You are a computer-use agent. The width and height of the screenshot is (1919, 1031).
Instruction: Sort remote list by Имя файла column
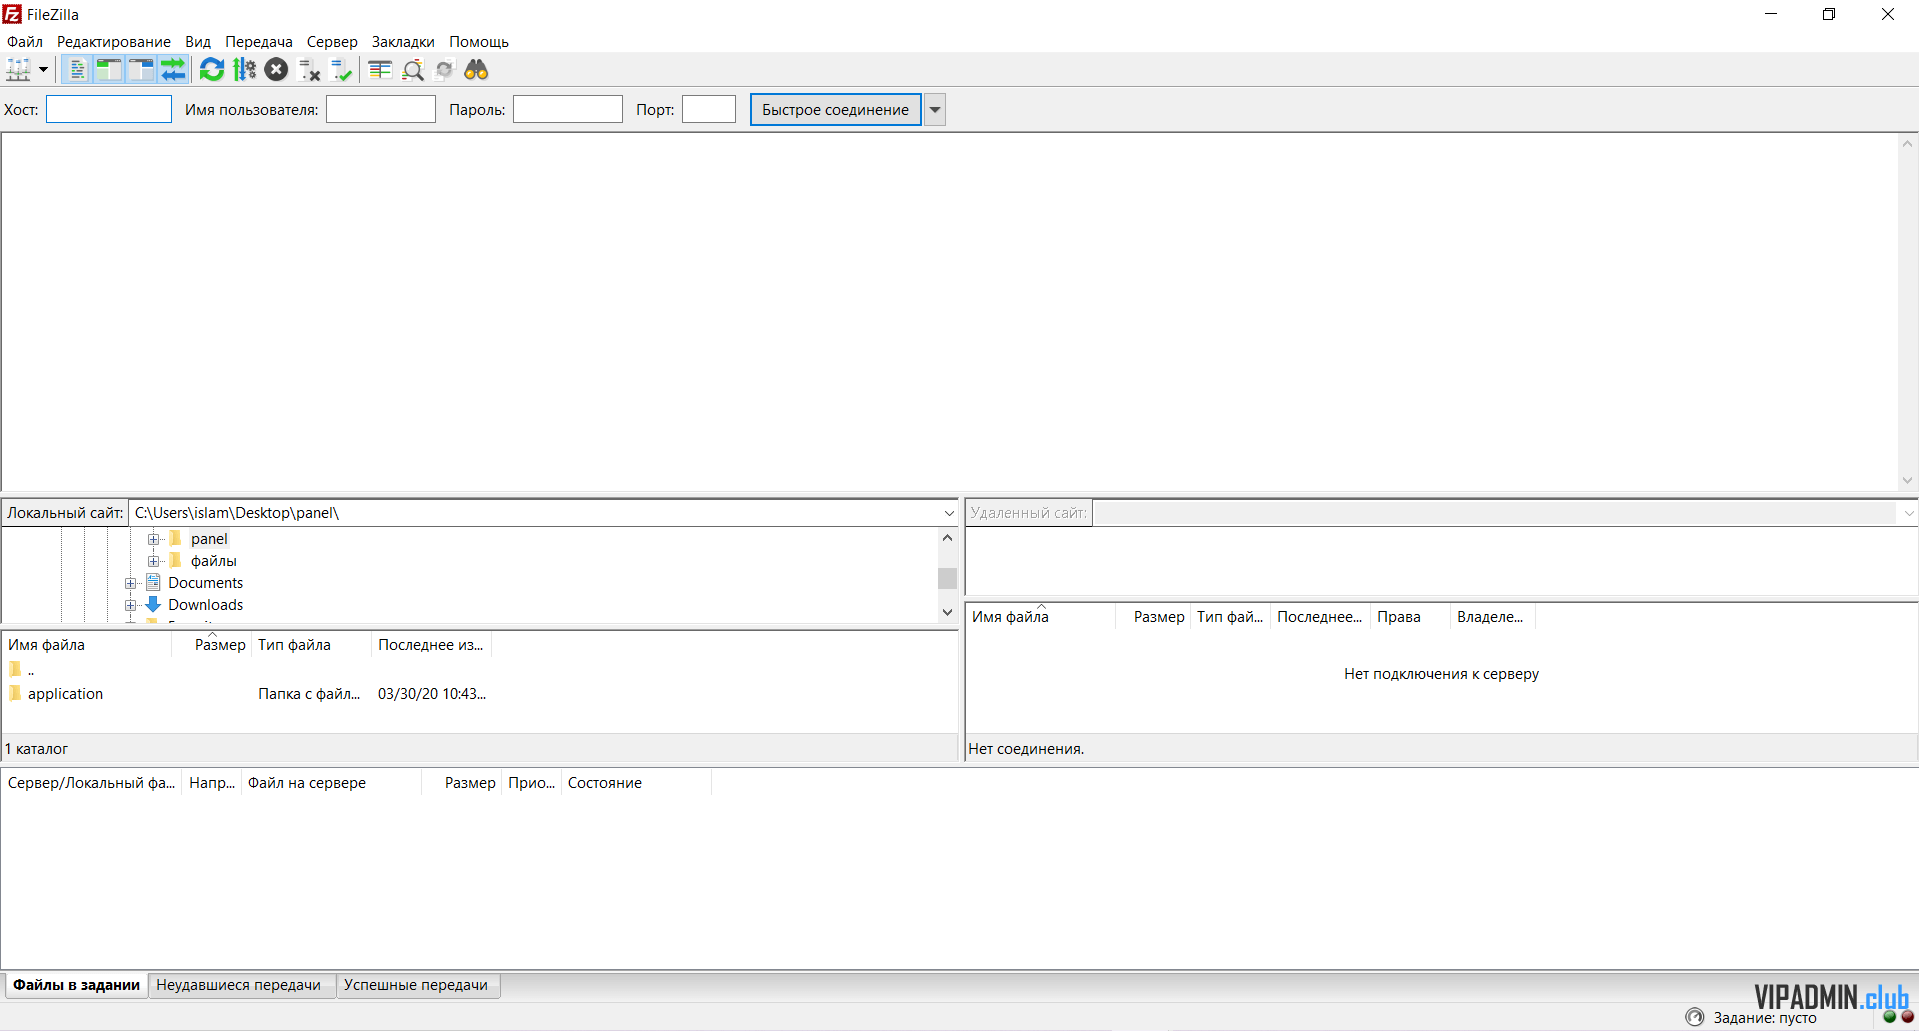pos(1040,617)
